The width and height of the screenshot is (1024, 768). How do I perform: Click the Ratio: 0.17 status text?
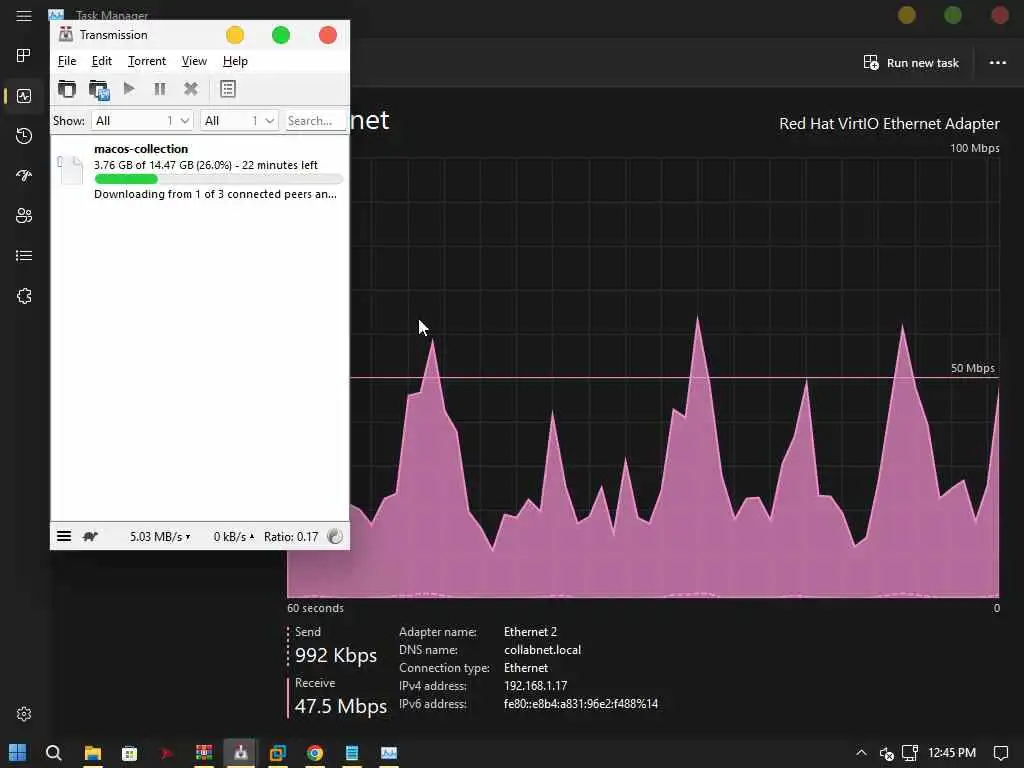291,536
